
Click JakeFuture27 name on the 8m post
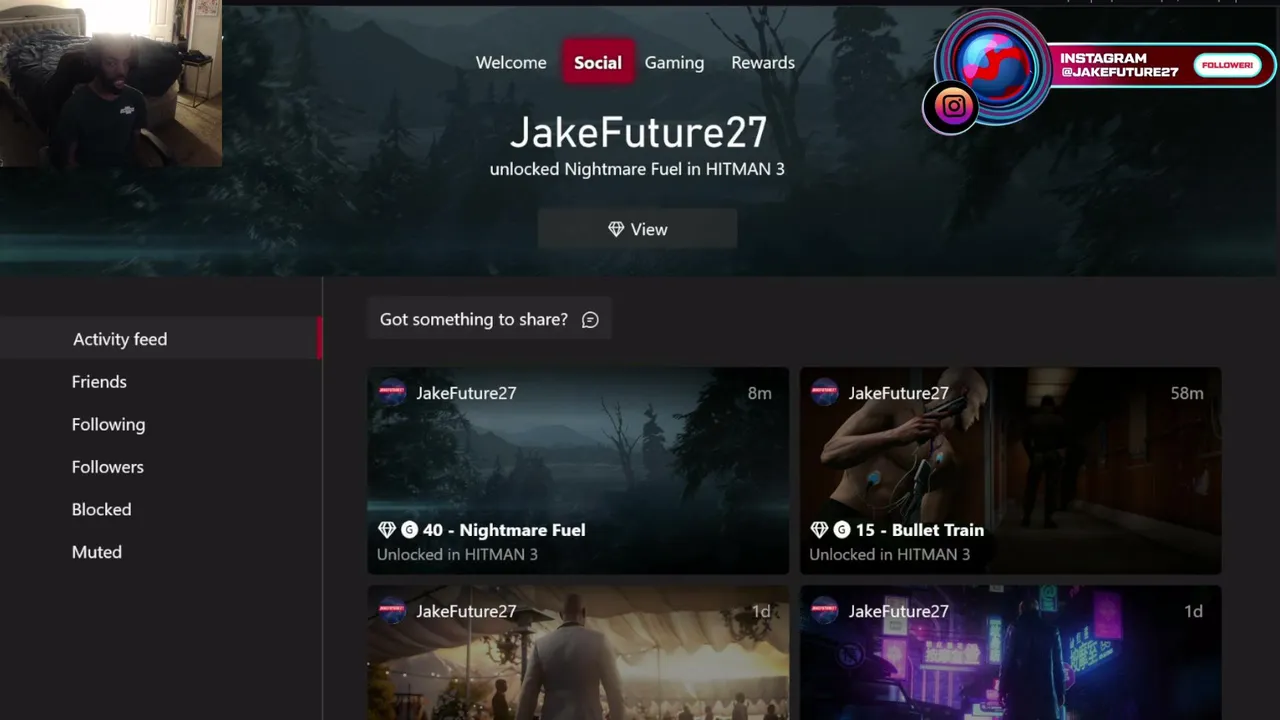(x=466, y=393)
